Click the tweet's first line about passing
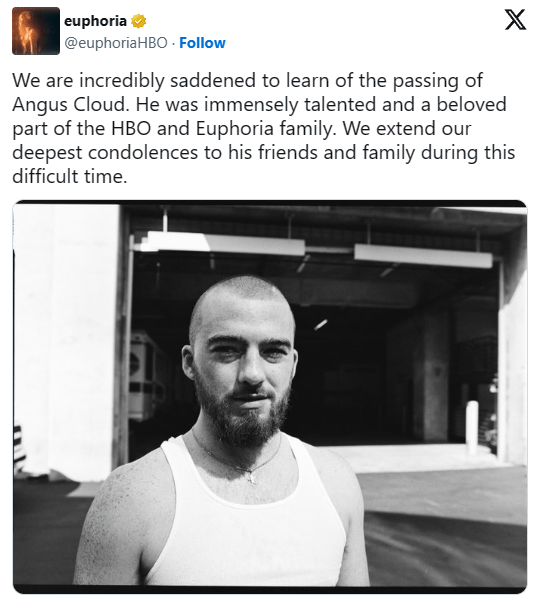 pos(248,80)
